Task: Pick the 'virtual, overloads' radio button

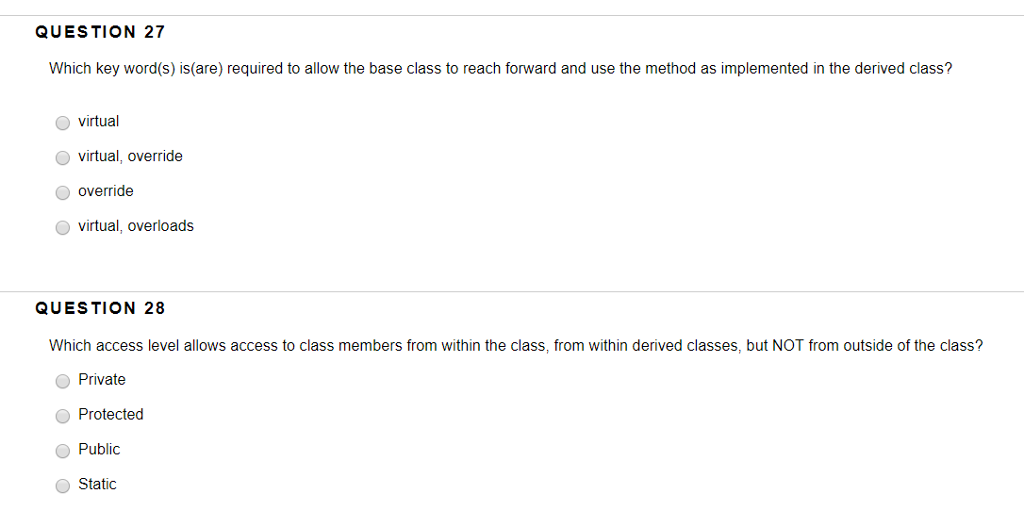Action: tap(63, 227)
